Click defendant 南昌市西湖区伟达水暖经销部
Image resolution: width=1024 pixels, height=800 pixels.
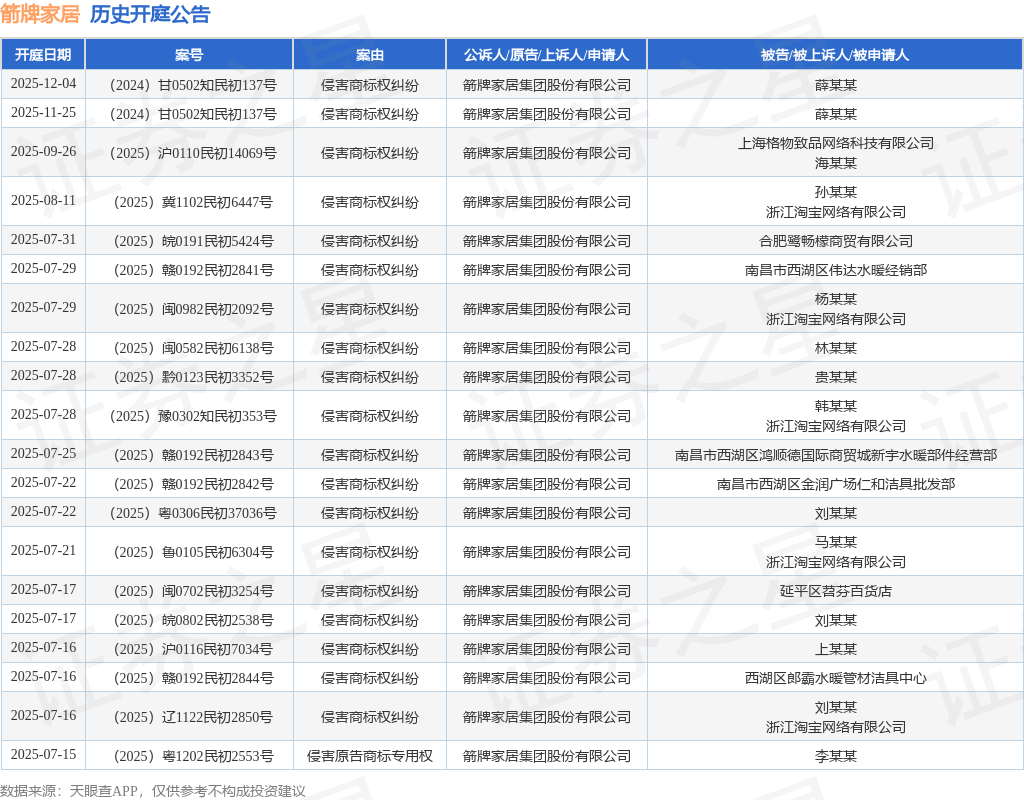tap(835, 270)
